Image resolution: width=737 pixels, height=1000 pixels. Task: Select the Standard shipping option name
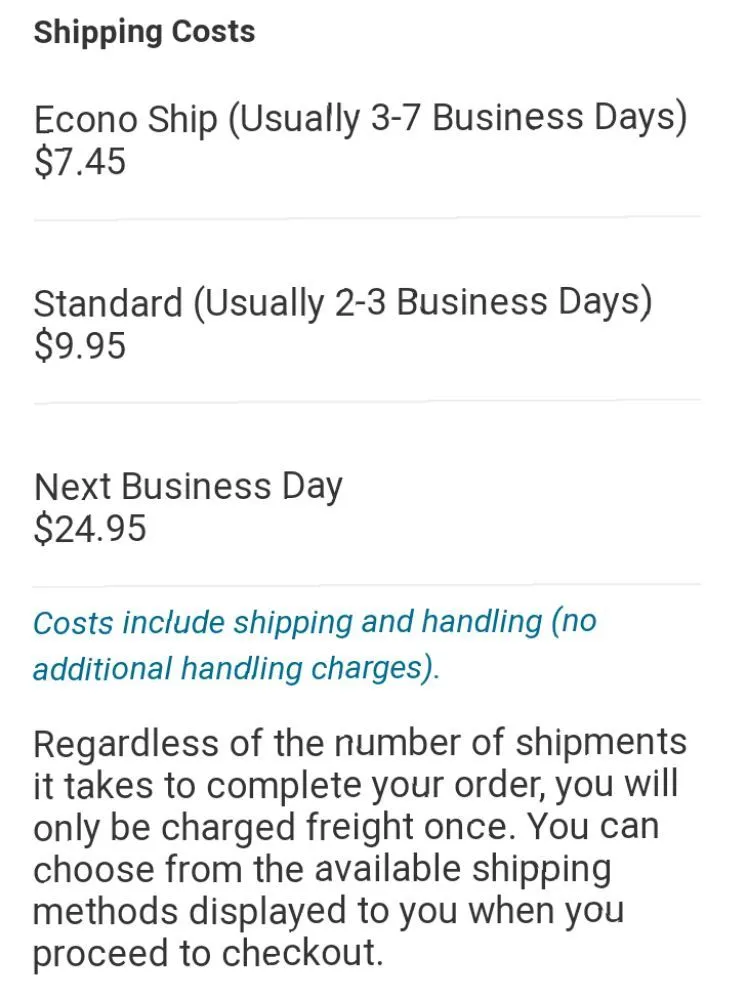click(x=108, y=304)
